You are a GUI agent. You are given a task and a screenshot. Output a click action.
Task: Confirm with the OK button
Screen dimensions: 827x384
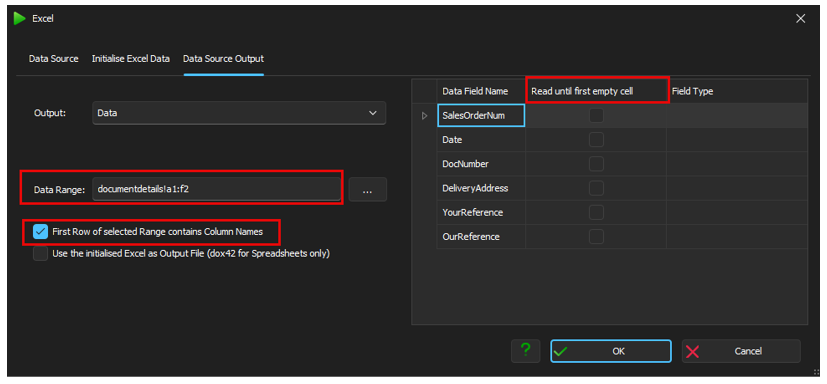[611, 351]
